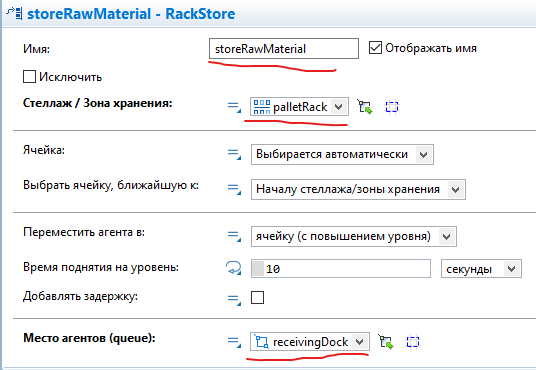Toggle static/dynamic switch for Ячейка
The image size is (536, 370).
[234, 154]
